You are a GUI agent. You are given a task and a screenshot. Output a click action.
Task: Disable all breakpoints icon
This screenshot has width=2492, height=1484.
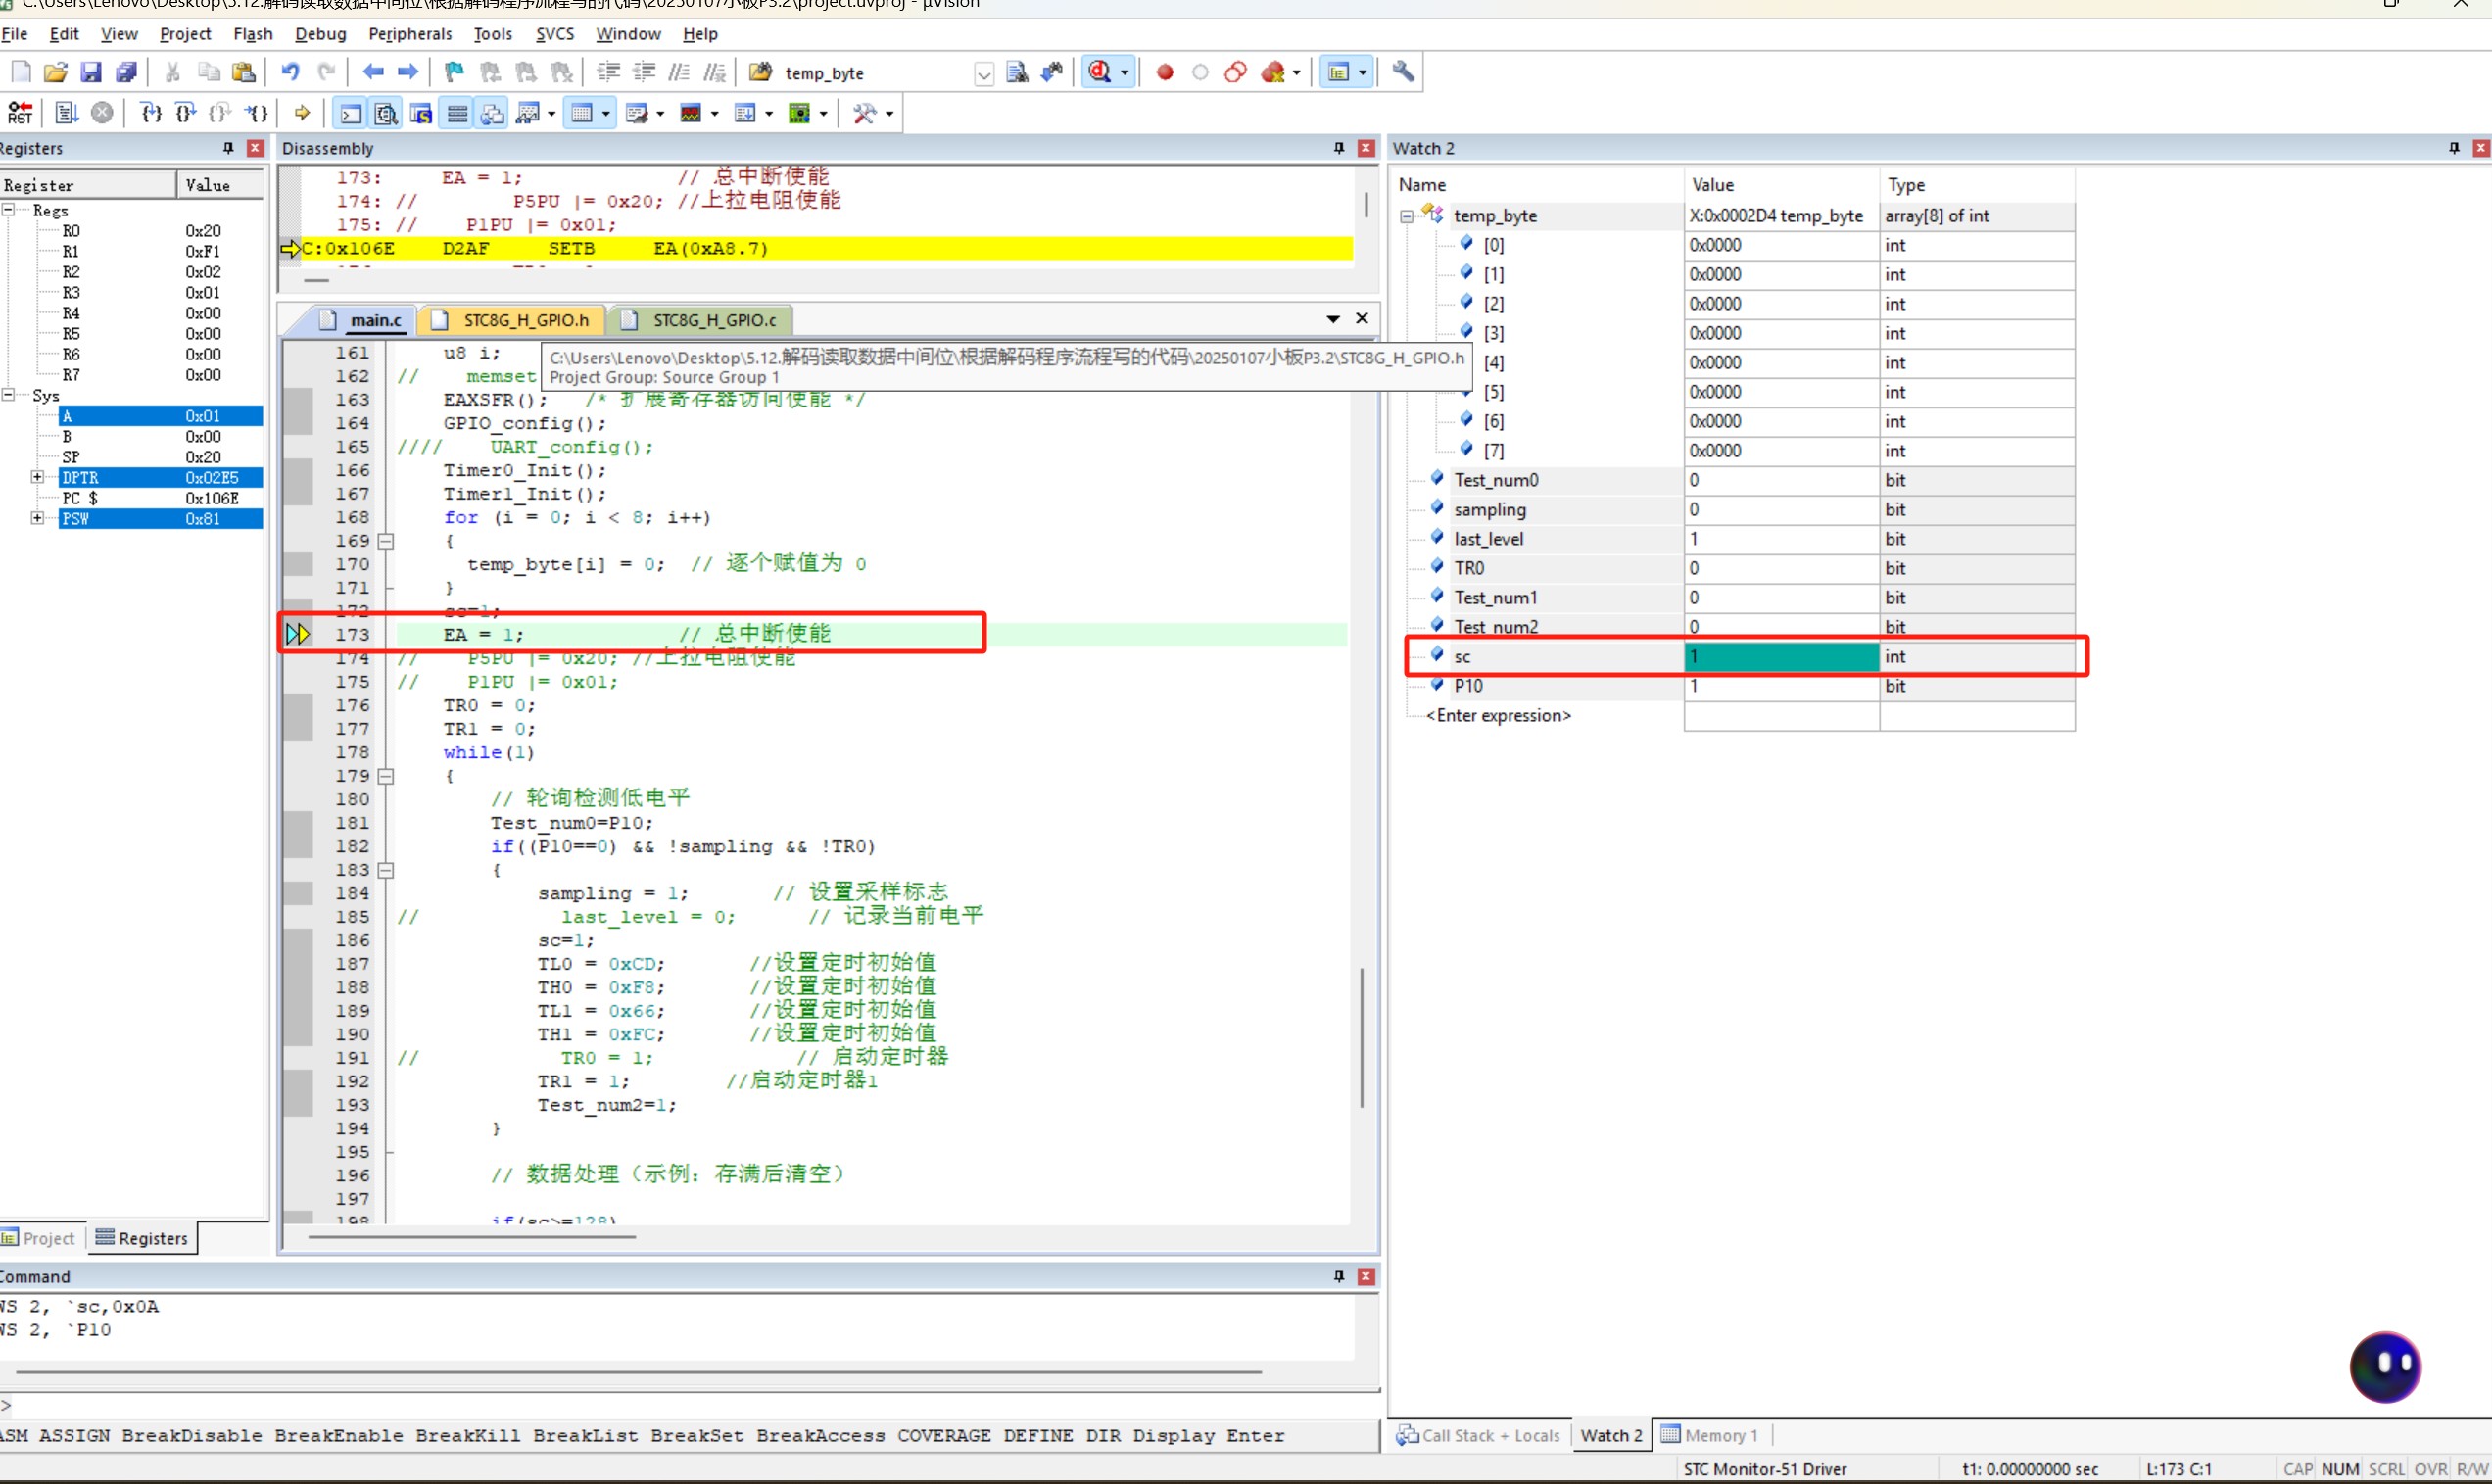[1236, 72]
